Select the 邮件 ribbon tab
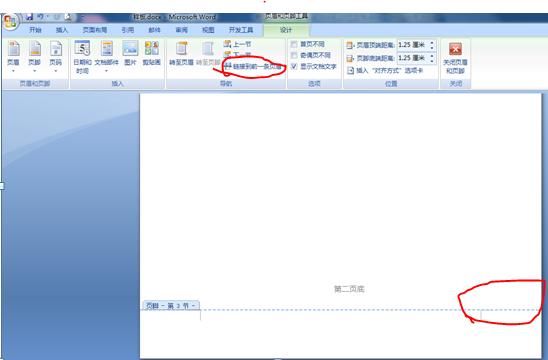 (154, 30)
